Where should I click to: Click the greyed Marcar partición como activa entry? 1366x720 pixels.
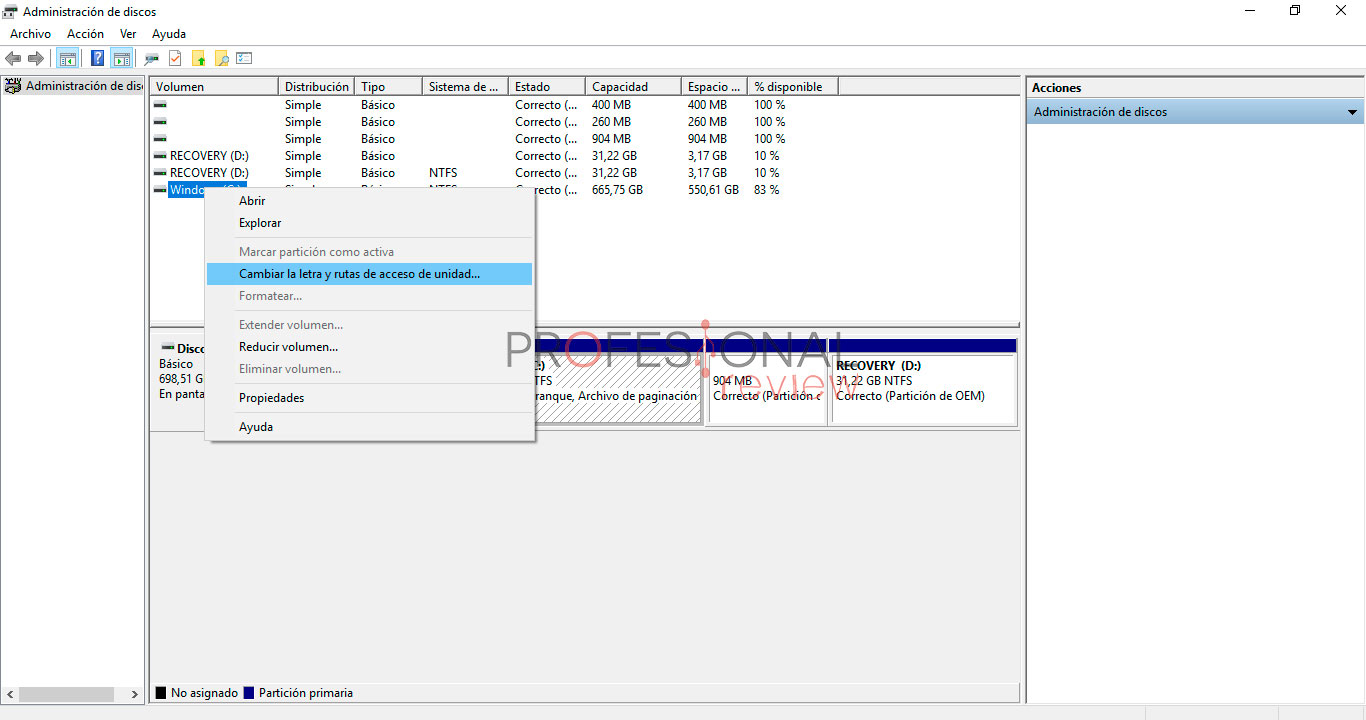pos(369,252)
